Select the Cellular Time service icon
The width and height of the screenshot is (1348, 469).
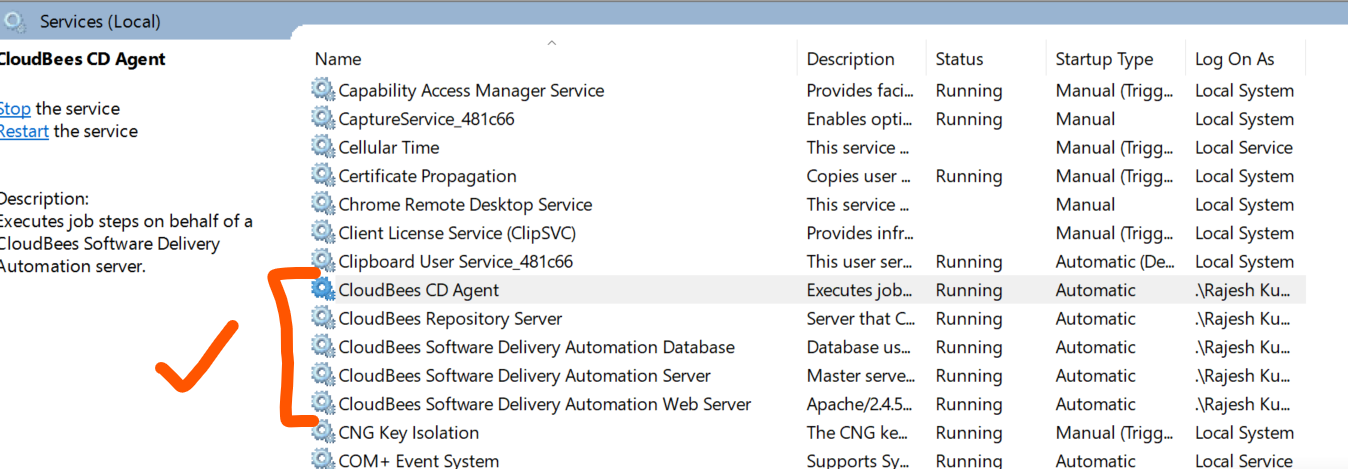click(323, 147)
